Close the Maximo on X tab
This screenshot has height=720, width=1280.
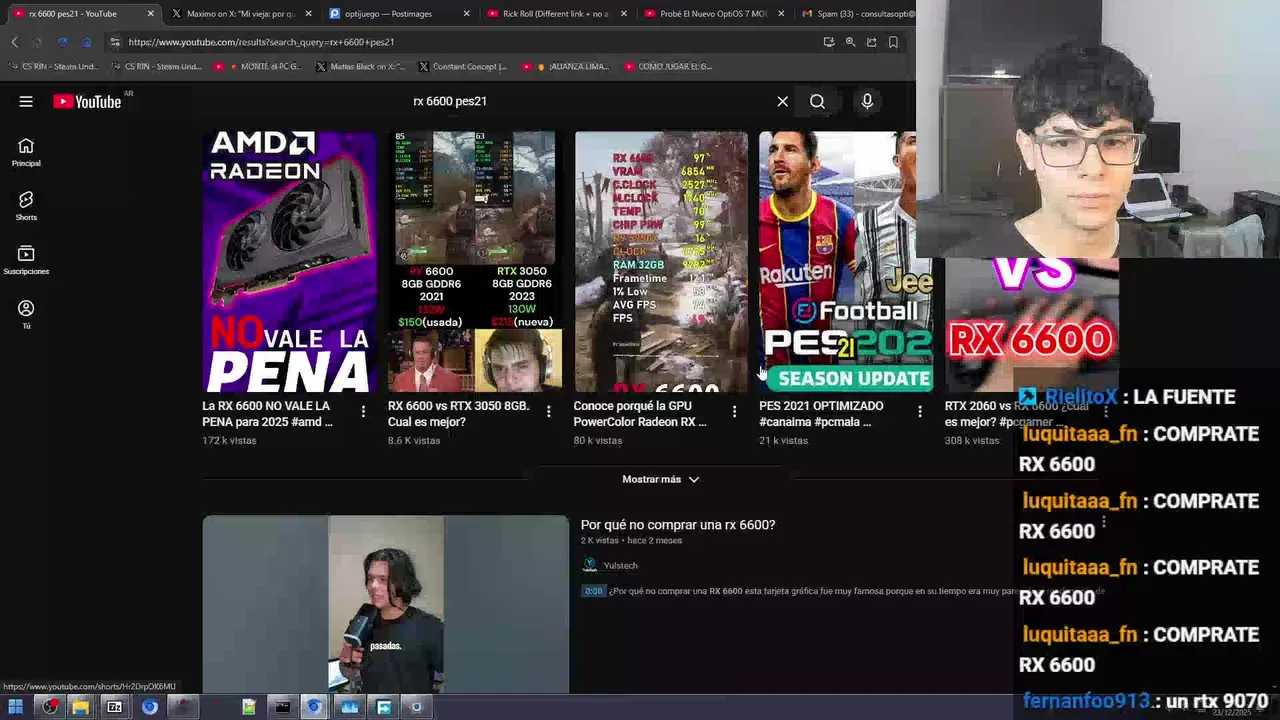point(308,14)
